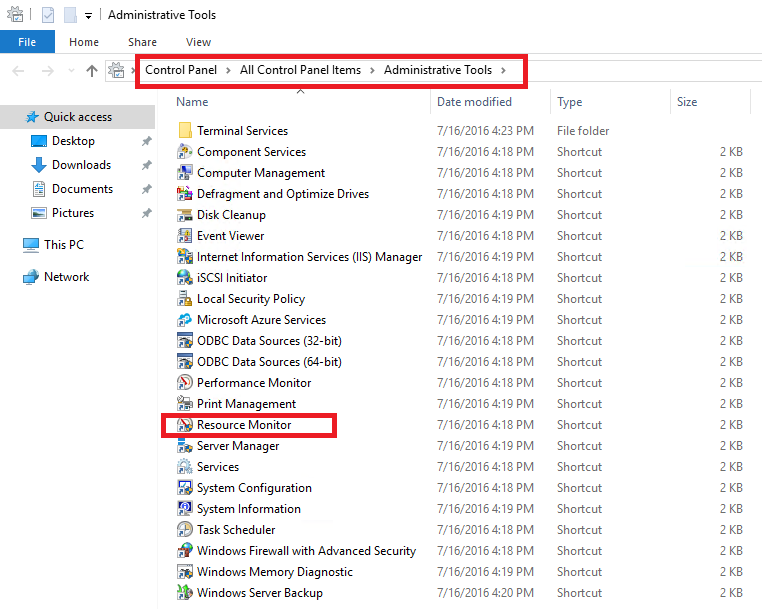Expand the chevron after Administrative Tools breadcrumb
The image size is (762, 612).
pos(503,70)
